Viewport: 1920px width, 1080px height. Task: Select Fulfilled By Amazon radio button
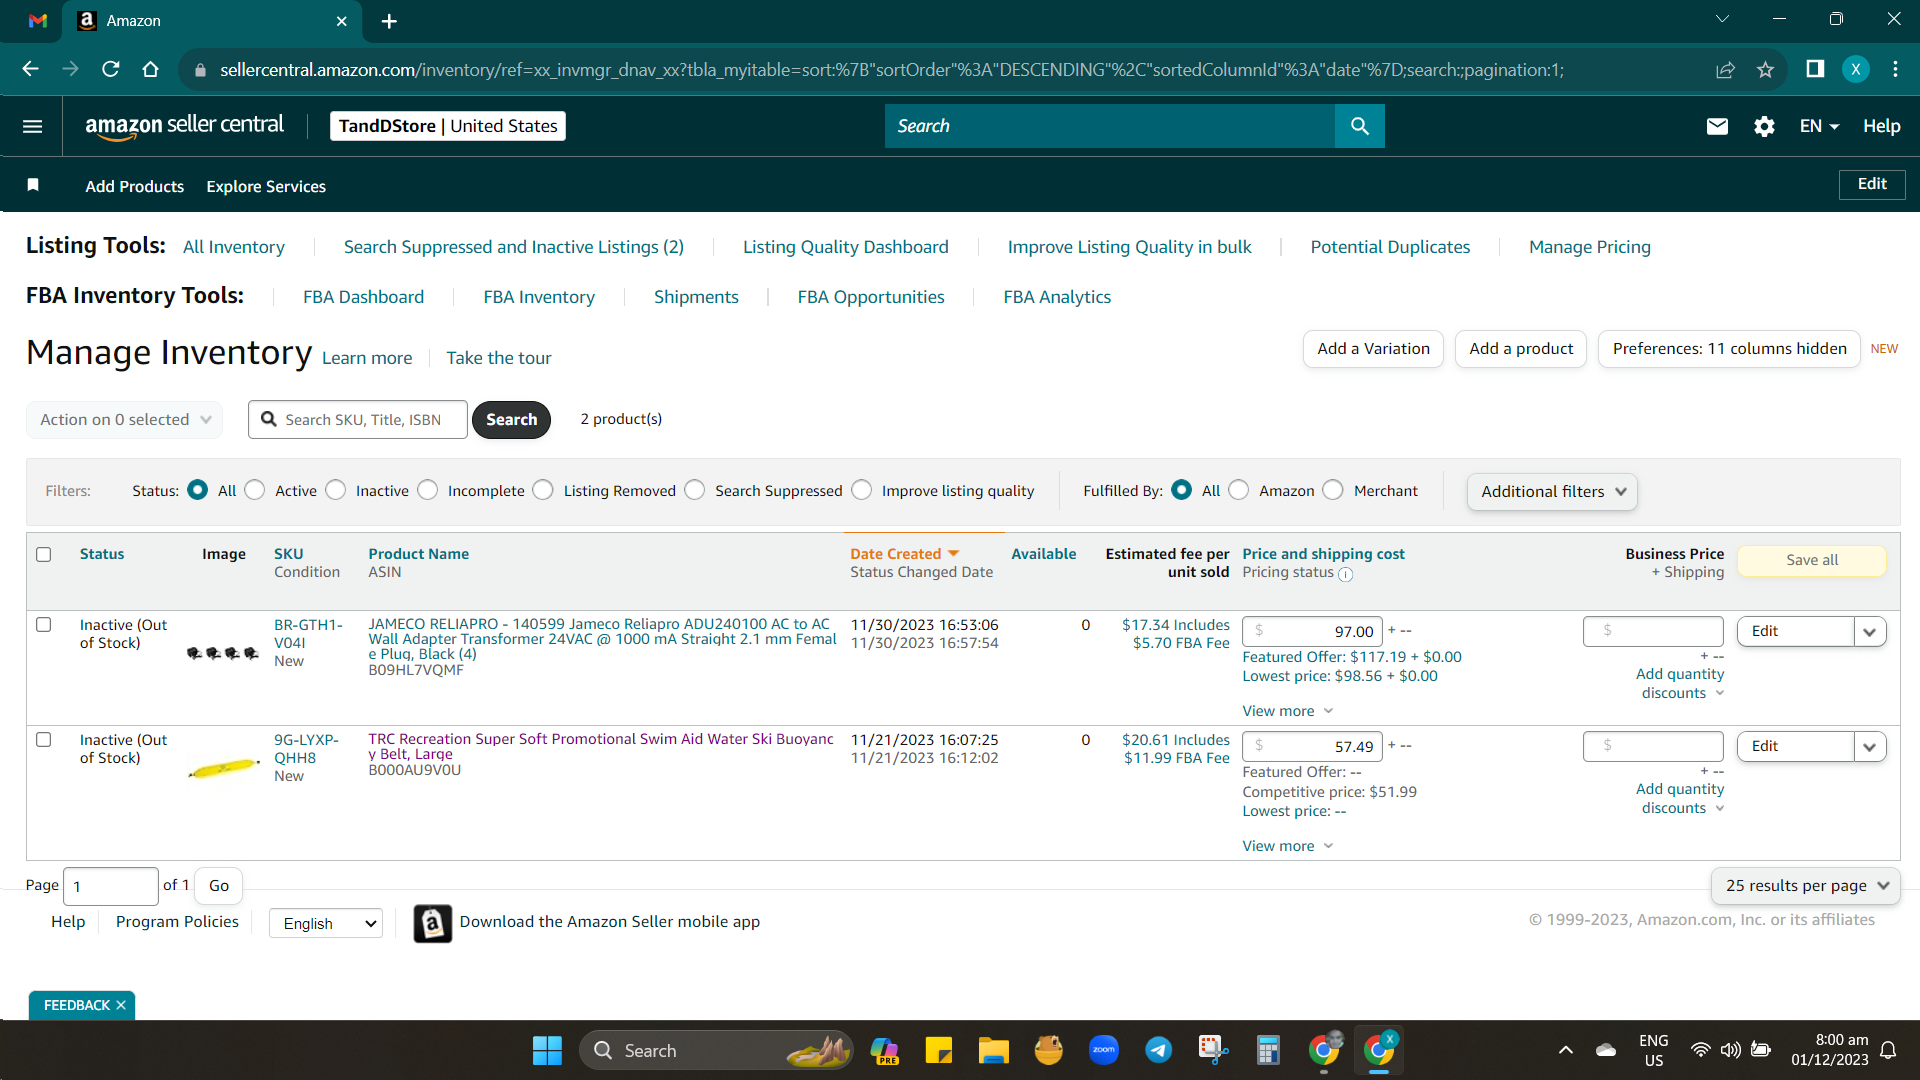tap(1239, 490)
